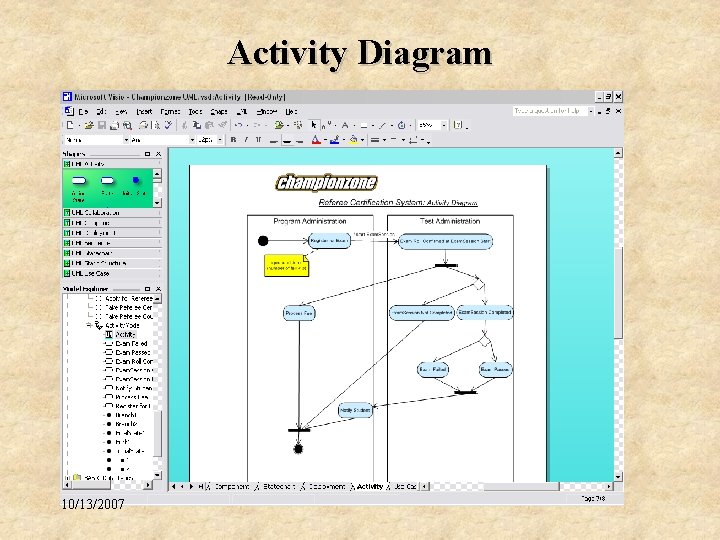Click the stencil scroll down arrow
720x540 pixels.
[x=157, y=202]
